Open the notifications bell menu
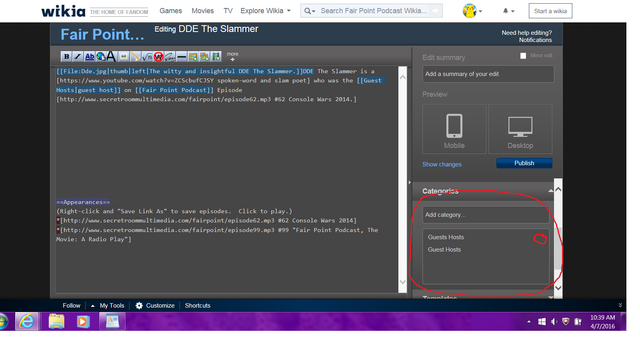The width and height of the screenshot is (640, 360). click(508, 11)
